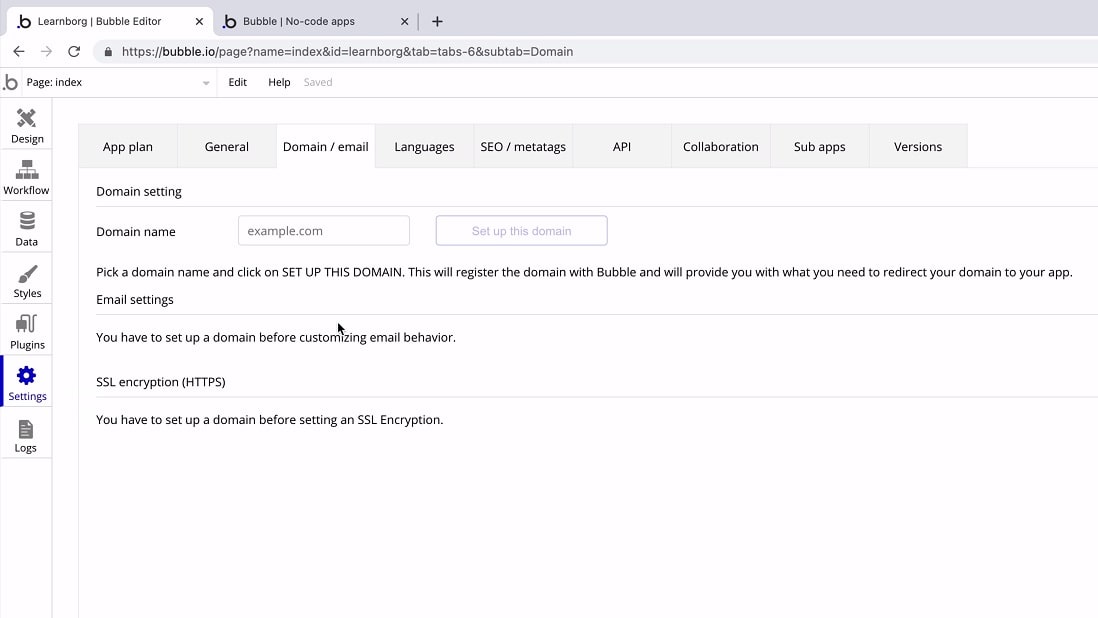Image resolution: width=1098 pixels, height=618 pixels.
Task: Click the SSL encryption (HTTPS) heading
Action: [x=160, y=382]
